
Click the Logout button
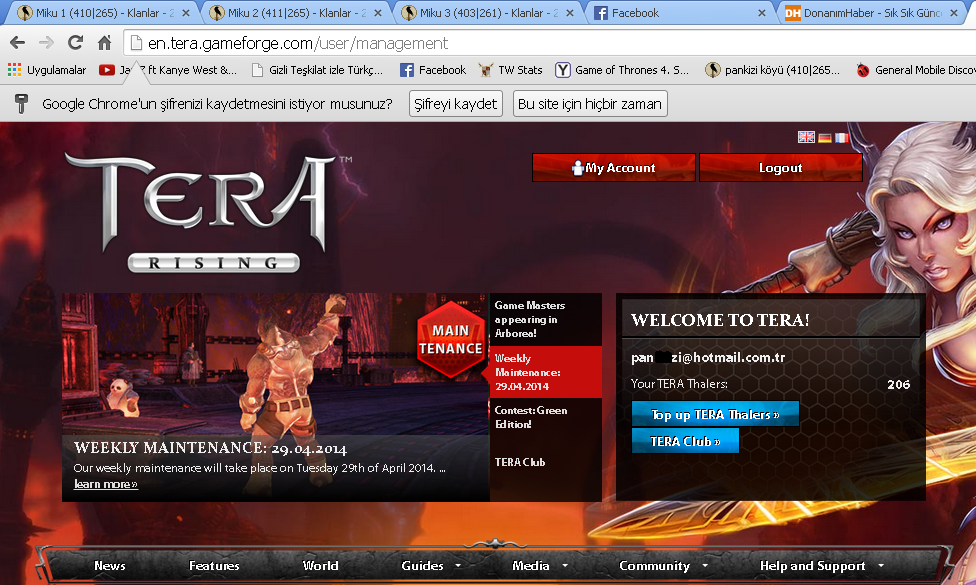point(781,167)
